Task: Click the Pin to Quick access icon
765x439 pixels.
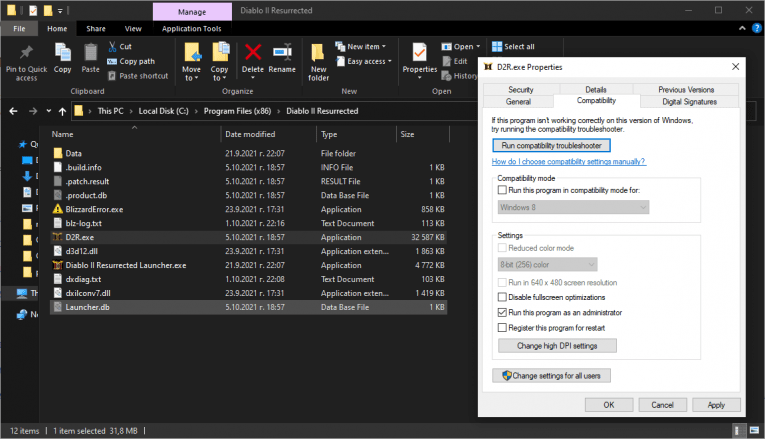Action: [26, 52]
